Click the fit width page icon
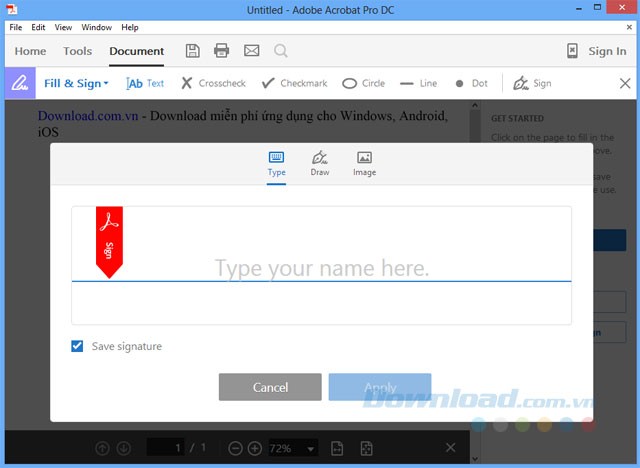The width and height of the screenshot is (640, 468). pyautogui.click(x=337, y=448)
